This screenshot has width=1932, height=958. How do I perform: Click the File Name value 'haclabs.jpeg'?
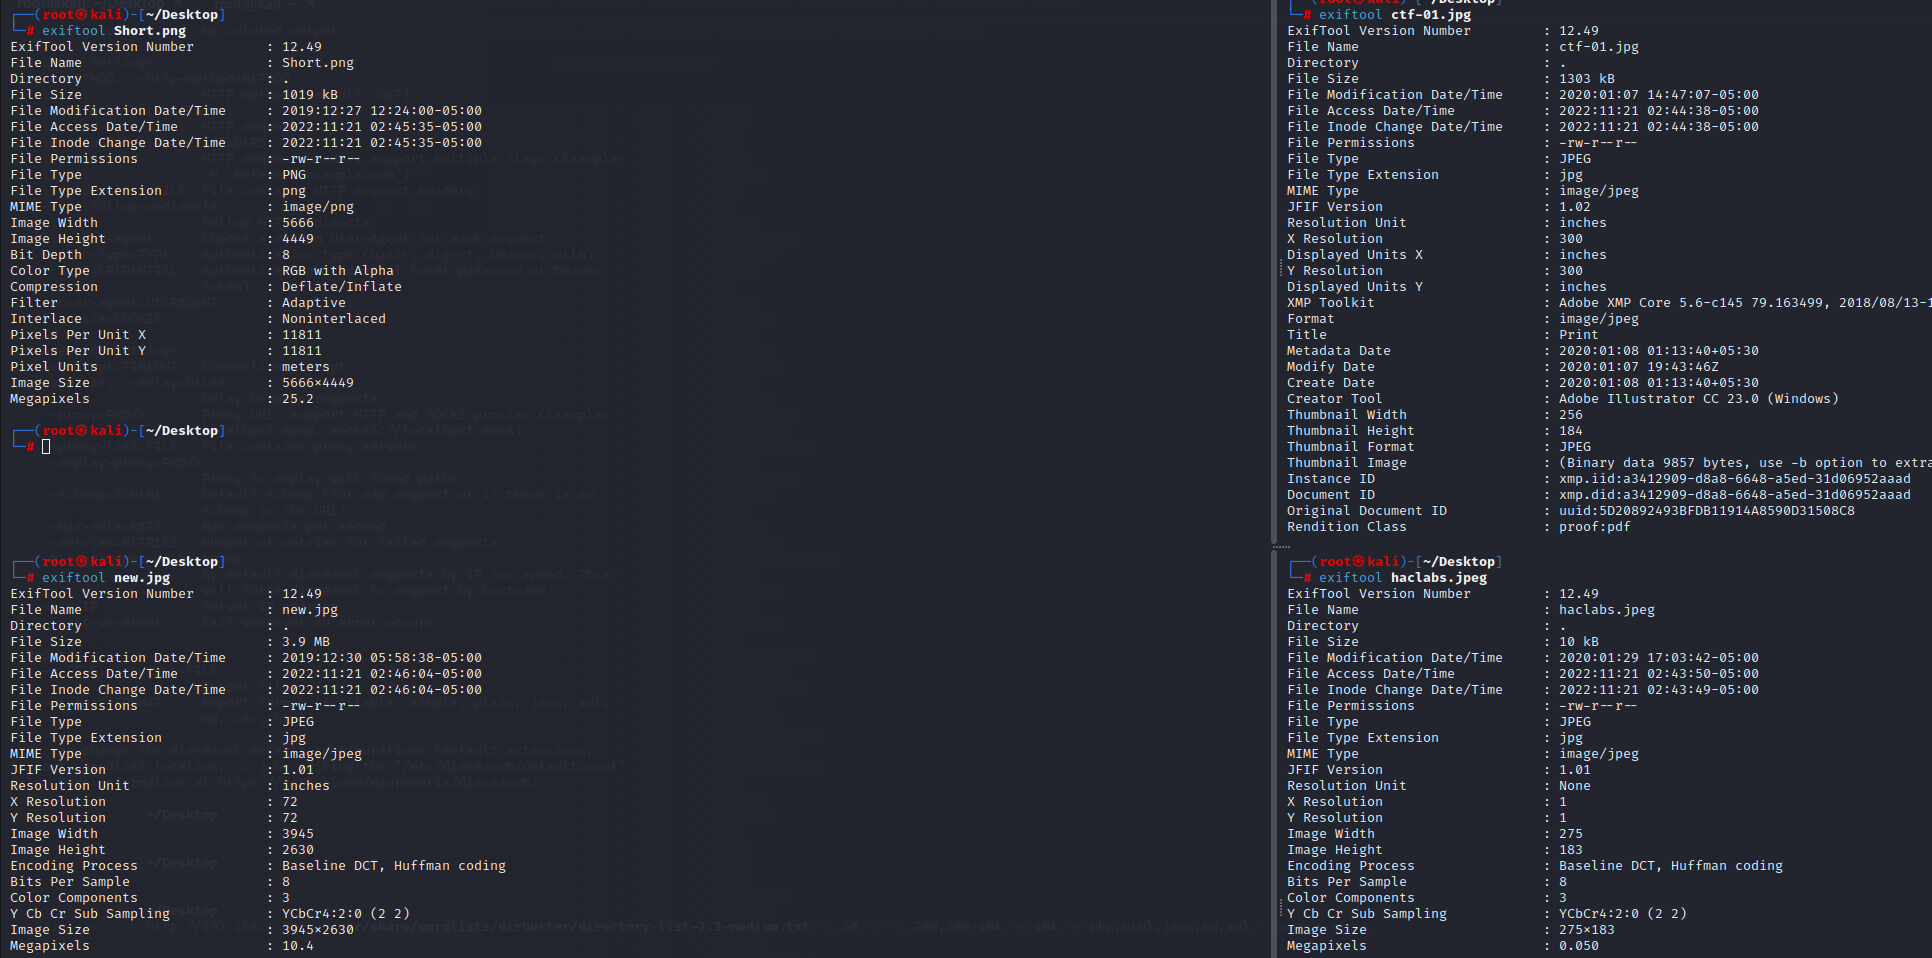(x=1607, y=610)
